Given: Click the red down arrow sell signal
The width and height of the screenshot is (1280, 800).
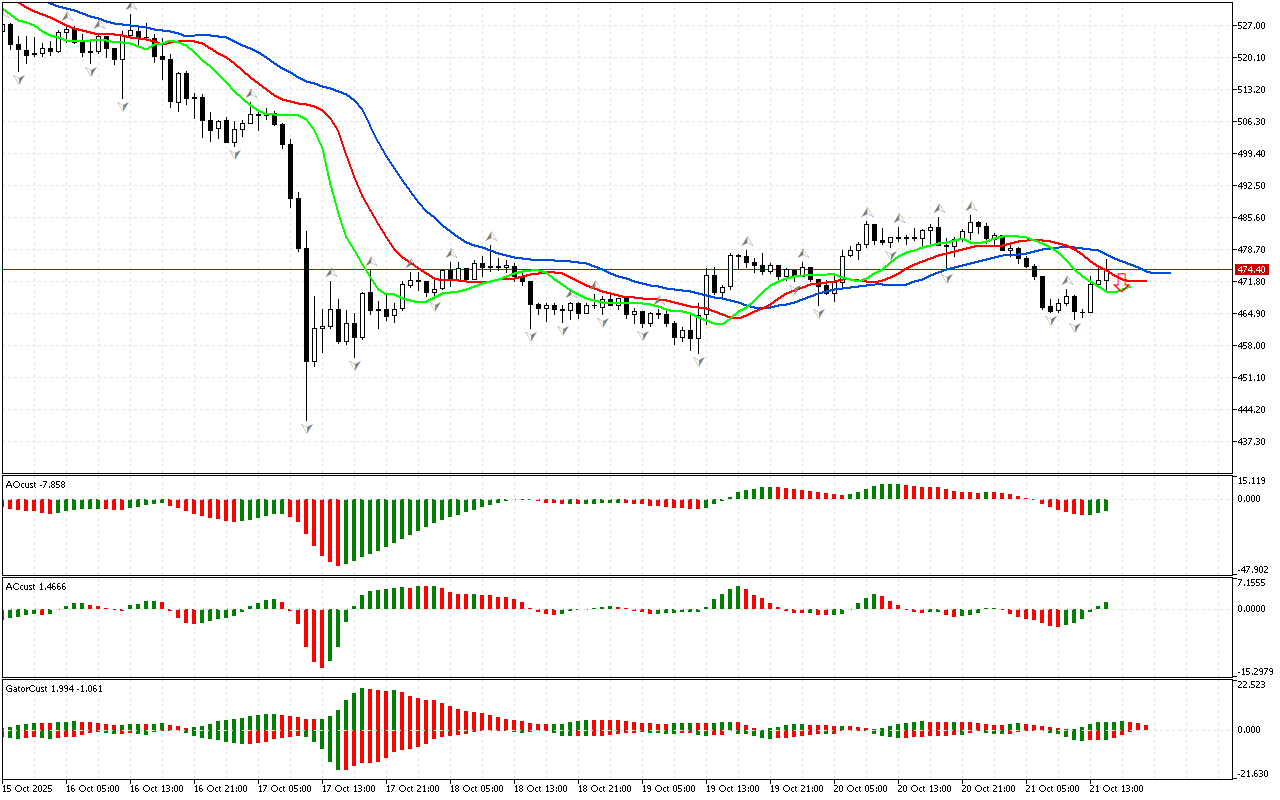Looking at the screenshot, I should 1121,282.
